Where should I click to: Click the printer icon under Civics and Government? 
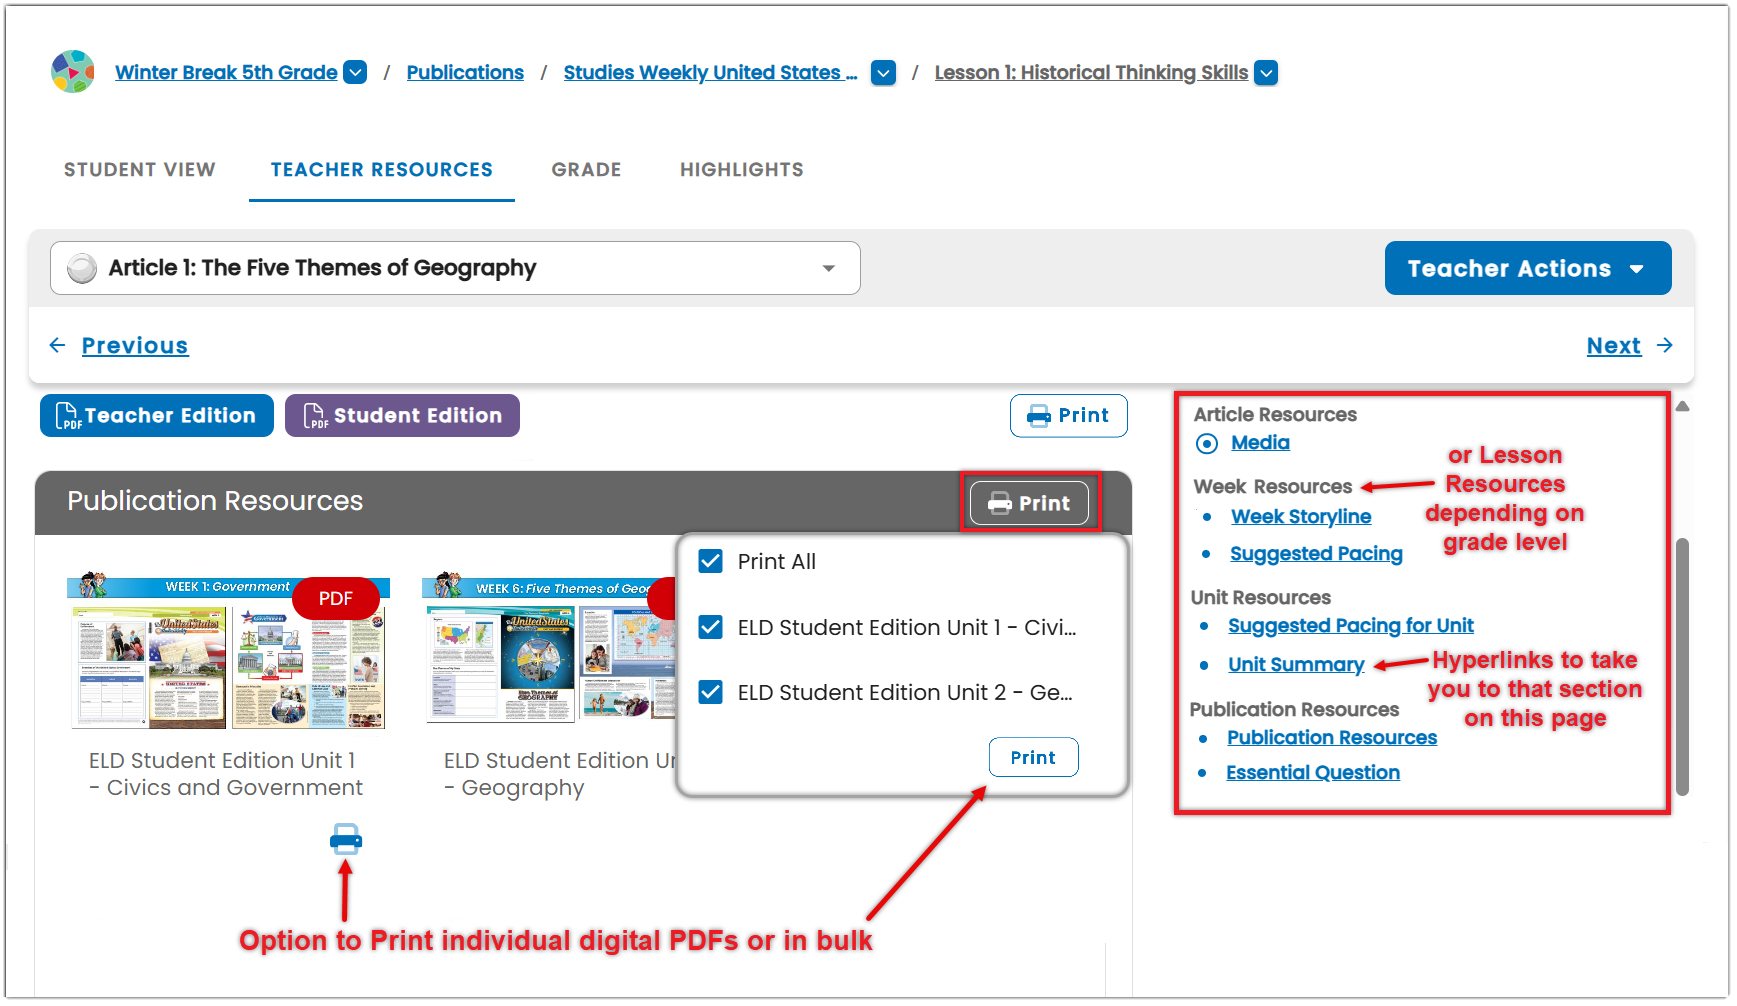point(346,839)
